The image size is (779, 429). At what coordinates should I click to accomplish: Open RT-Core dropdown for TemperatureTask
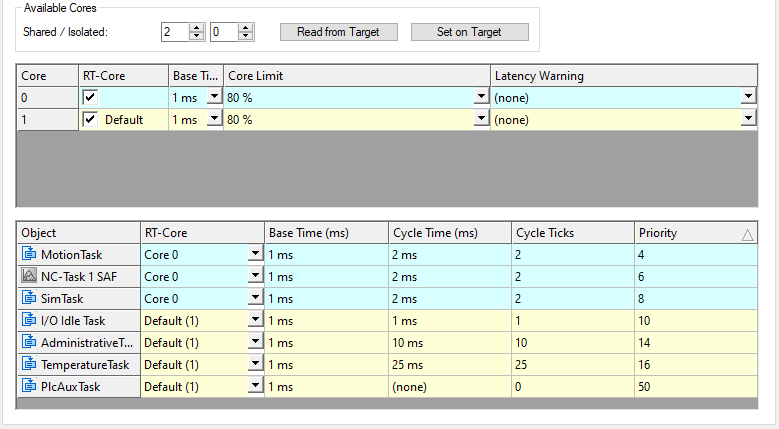255,363
